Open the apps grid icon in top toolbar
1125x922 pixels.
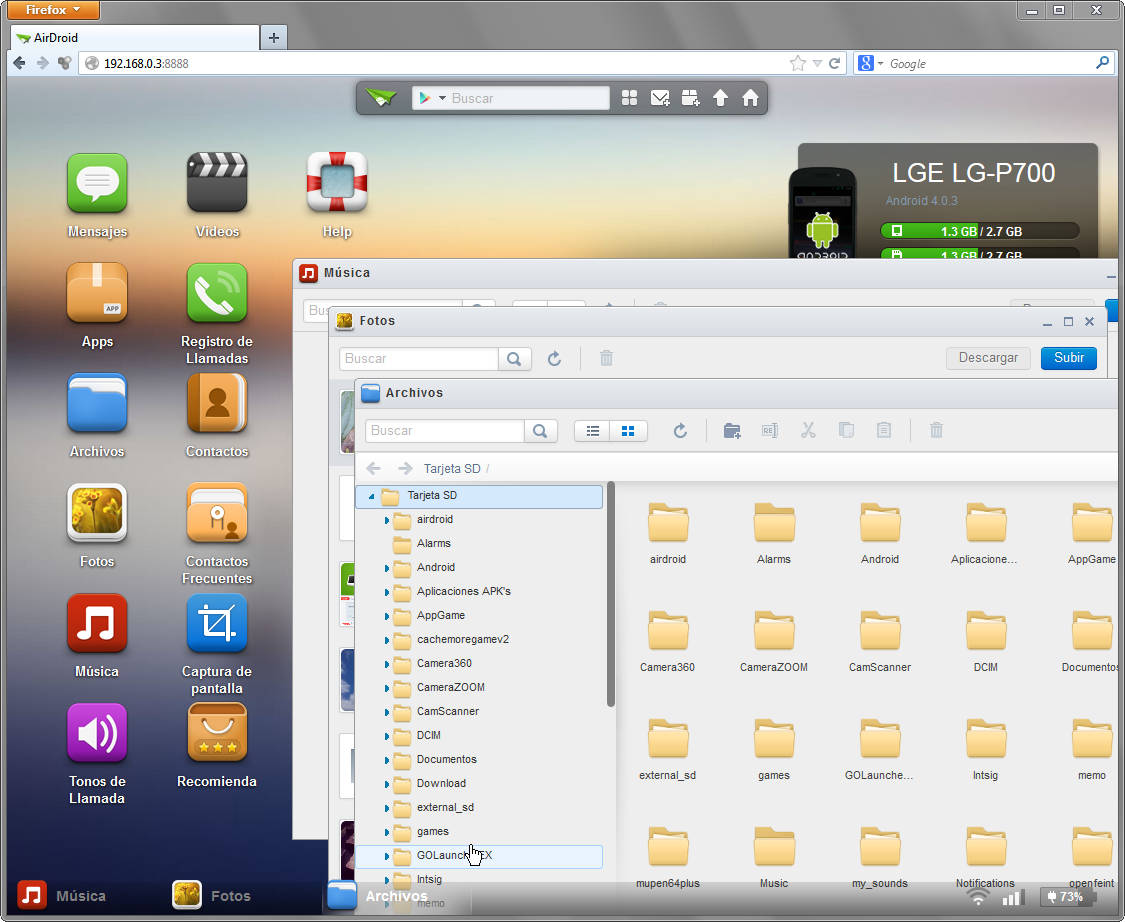click(x=629, y=98)
